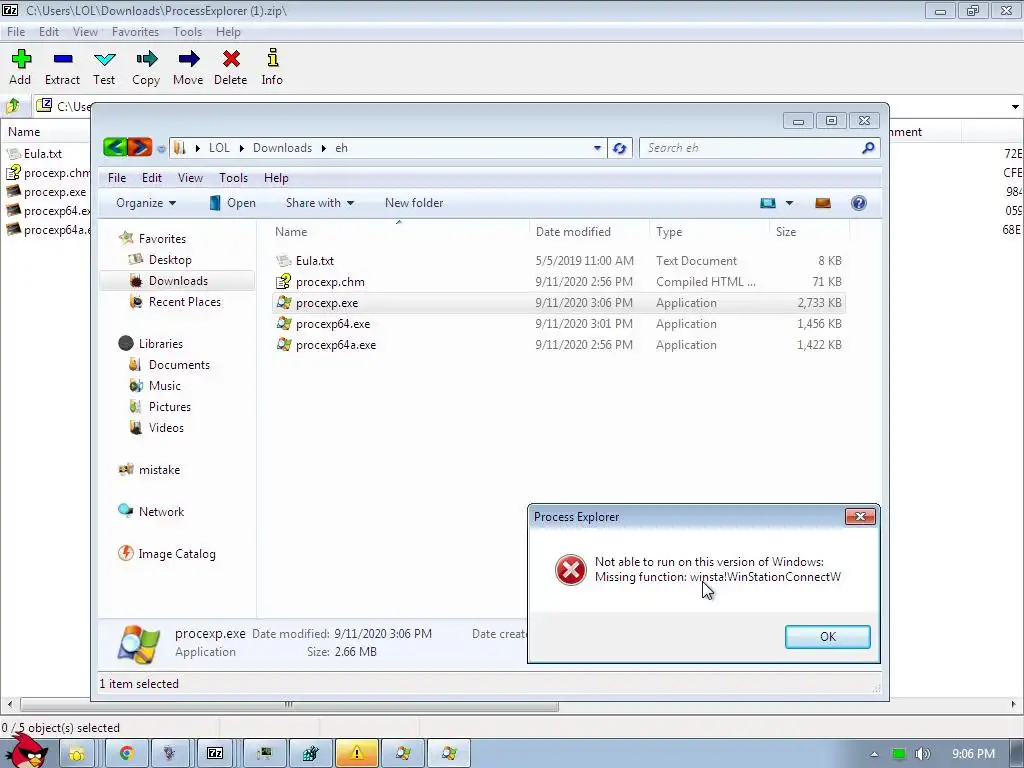This screenshot has height=768, width=1024.
Task: Click the Open button in Explorer toolbar
Action: [x=232, y=203]
